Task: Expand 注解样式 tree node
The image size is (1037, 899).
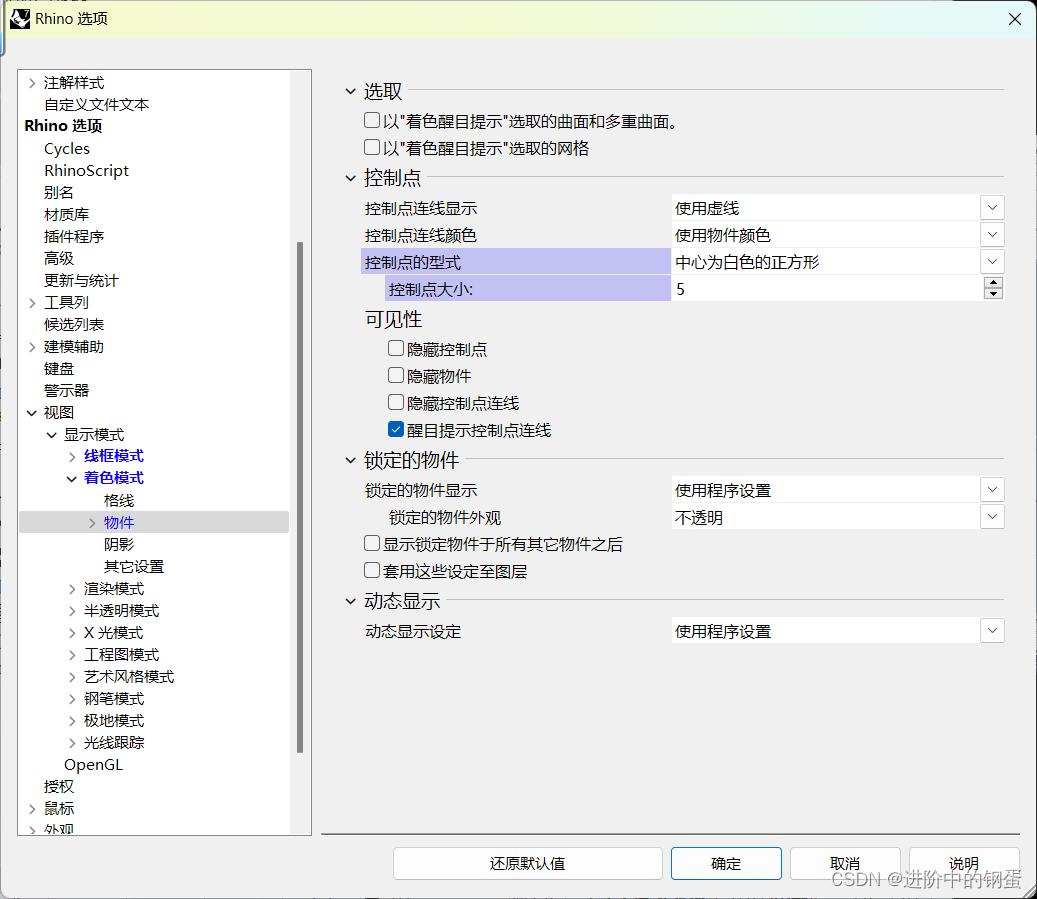Action: 32,83
